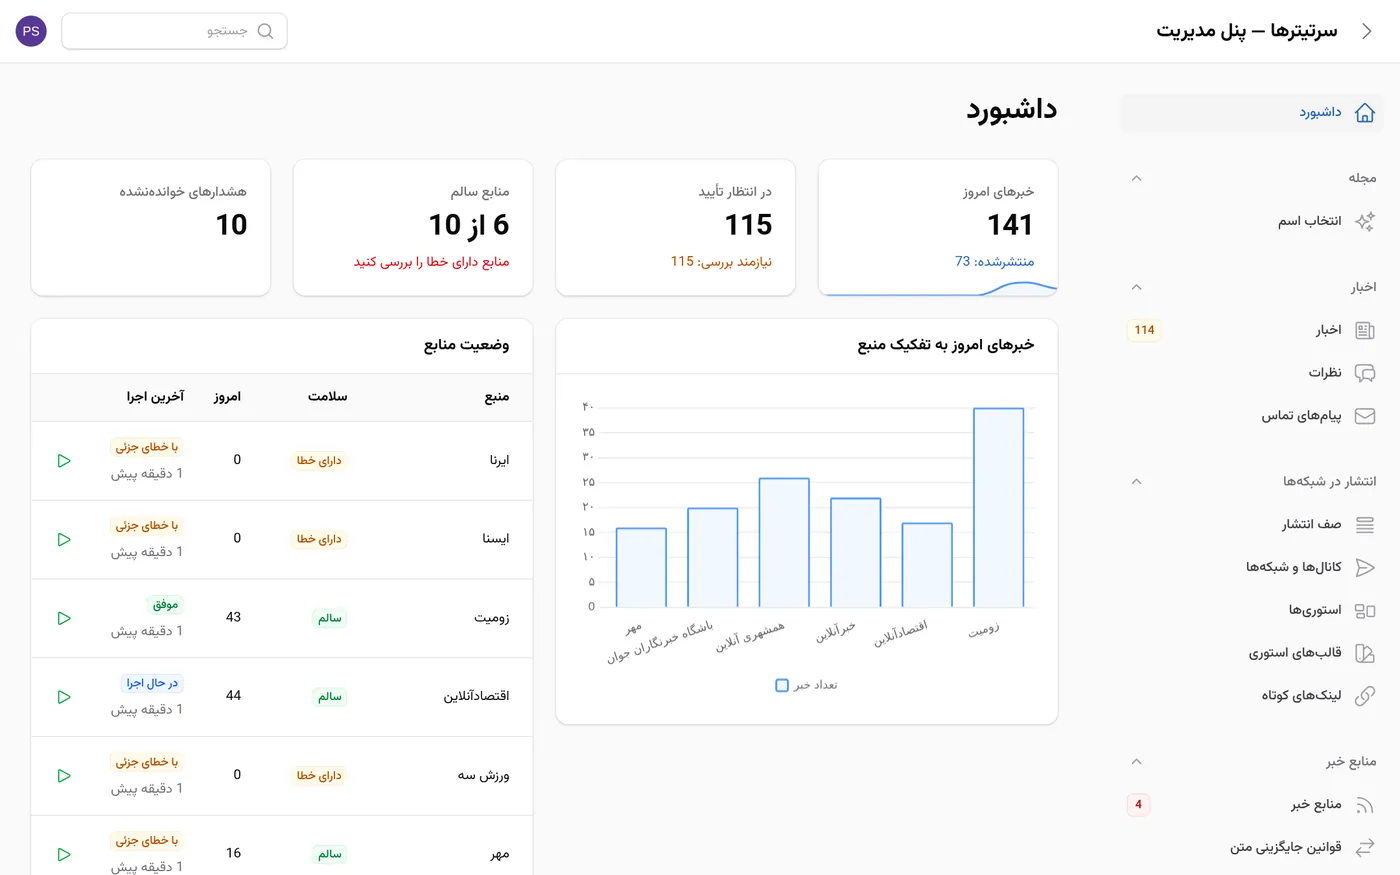Click the زومیت bar in chart
Viewport: 1400px width, 875px height.
point(998,507)
